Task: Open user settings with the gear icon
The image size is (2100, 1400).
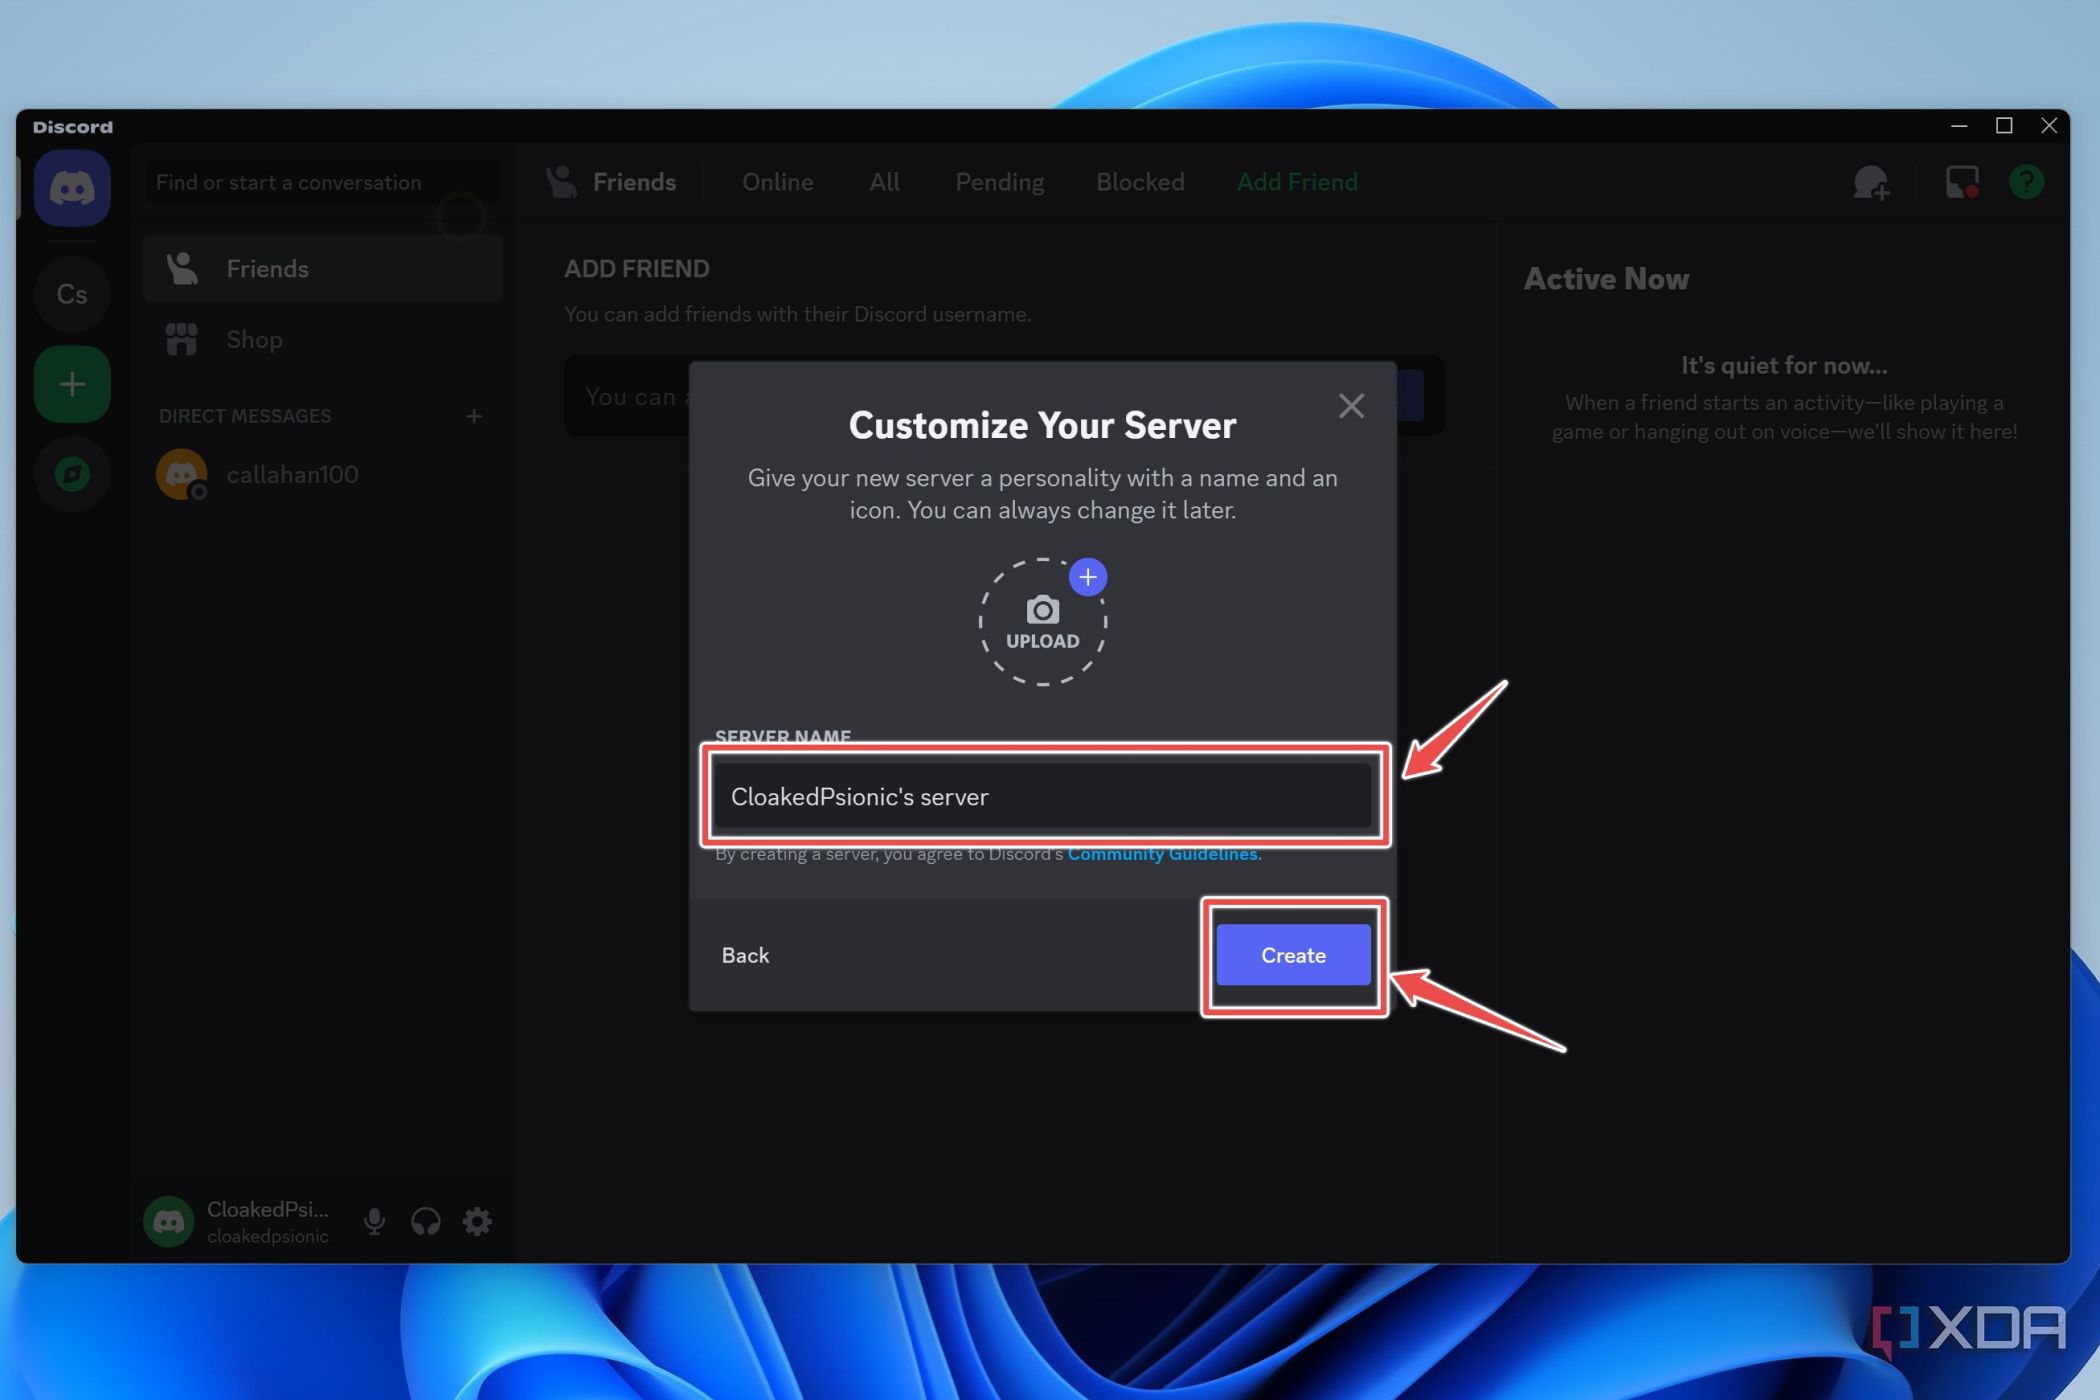Action: [x=477, y=1221]
